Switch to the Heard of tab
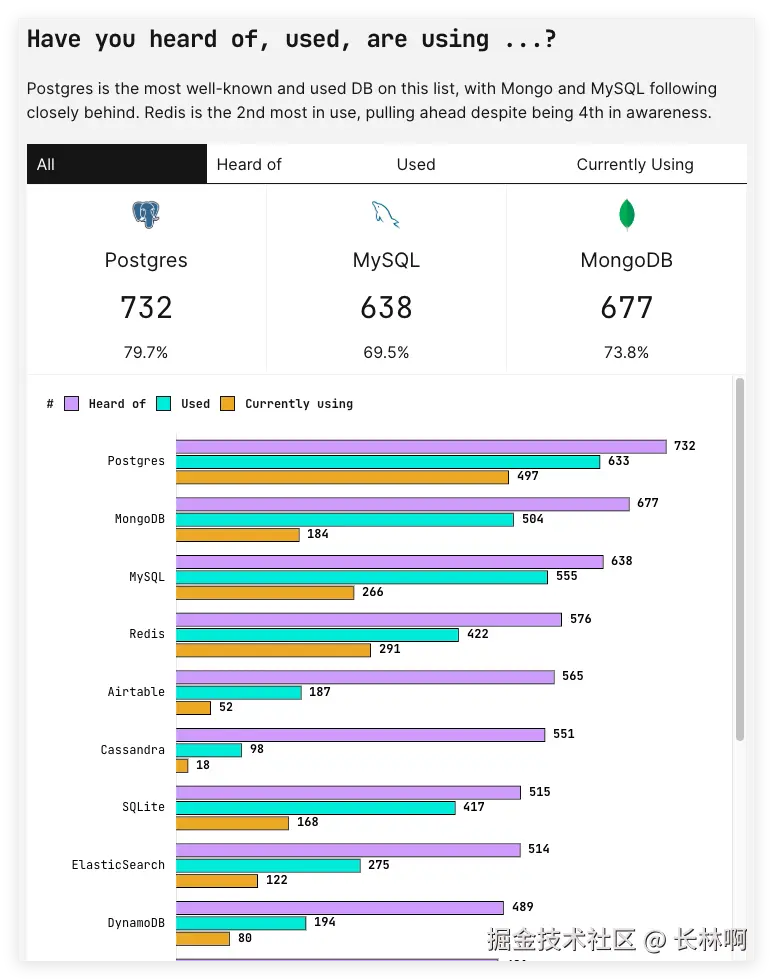This screenshot has height=979, width=773. (x=249, y=164)
